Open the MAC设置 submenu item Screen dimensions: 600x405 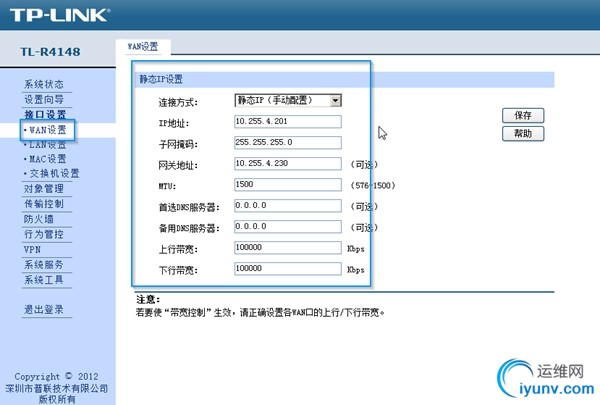click(48, 159)
